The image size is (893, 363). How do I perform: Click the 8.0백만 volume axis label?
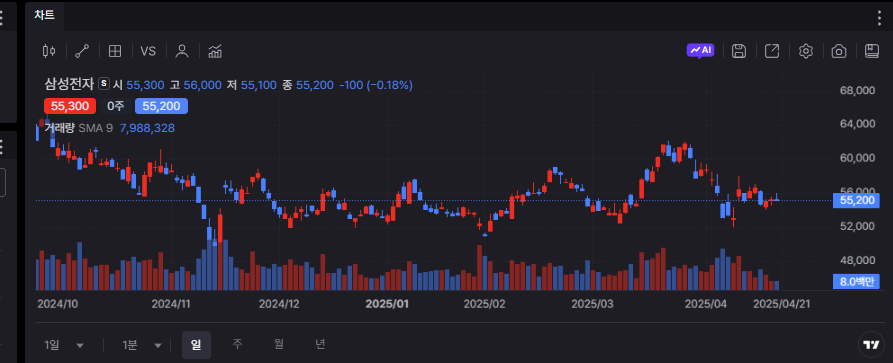coord(856,282)
